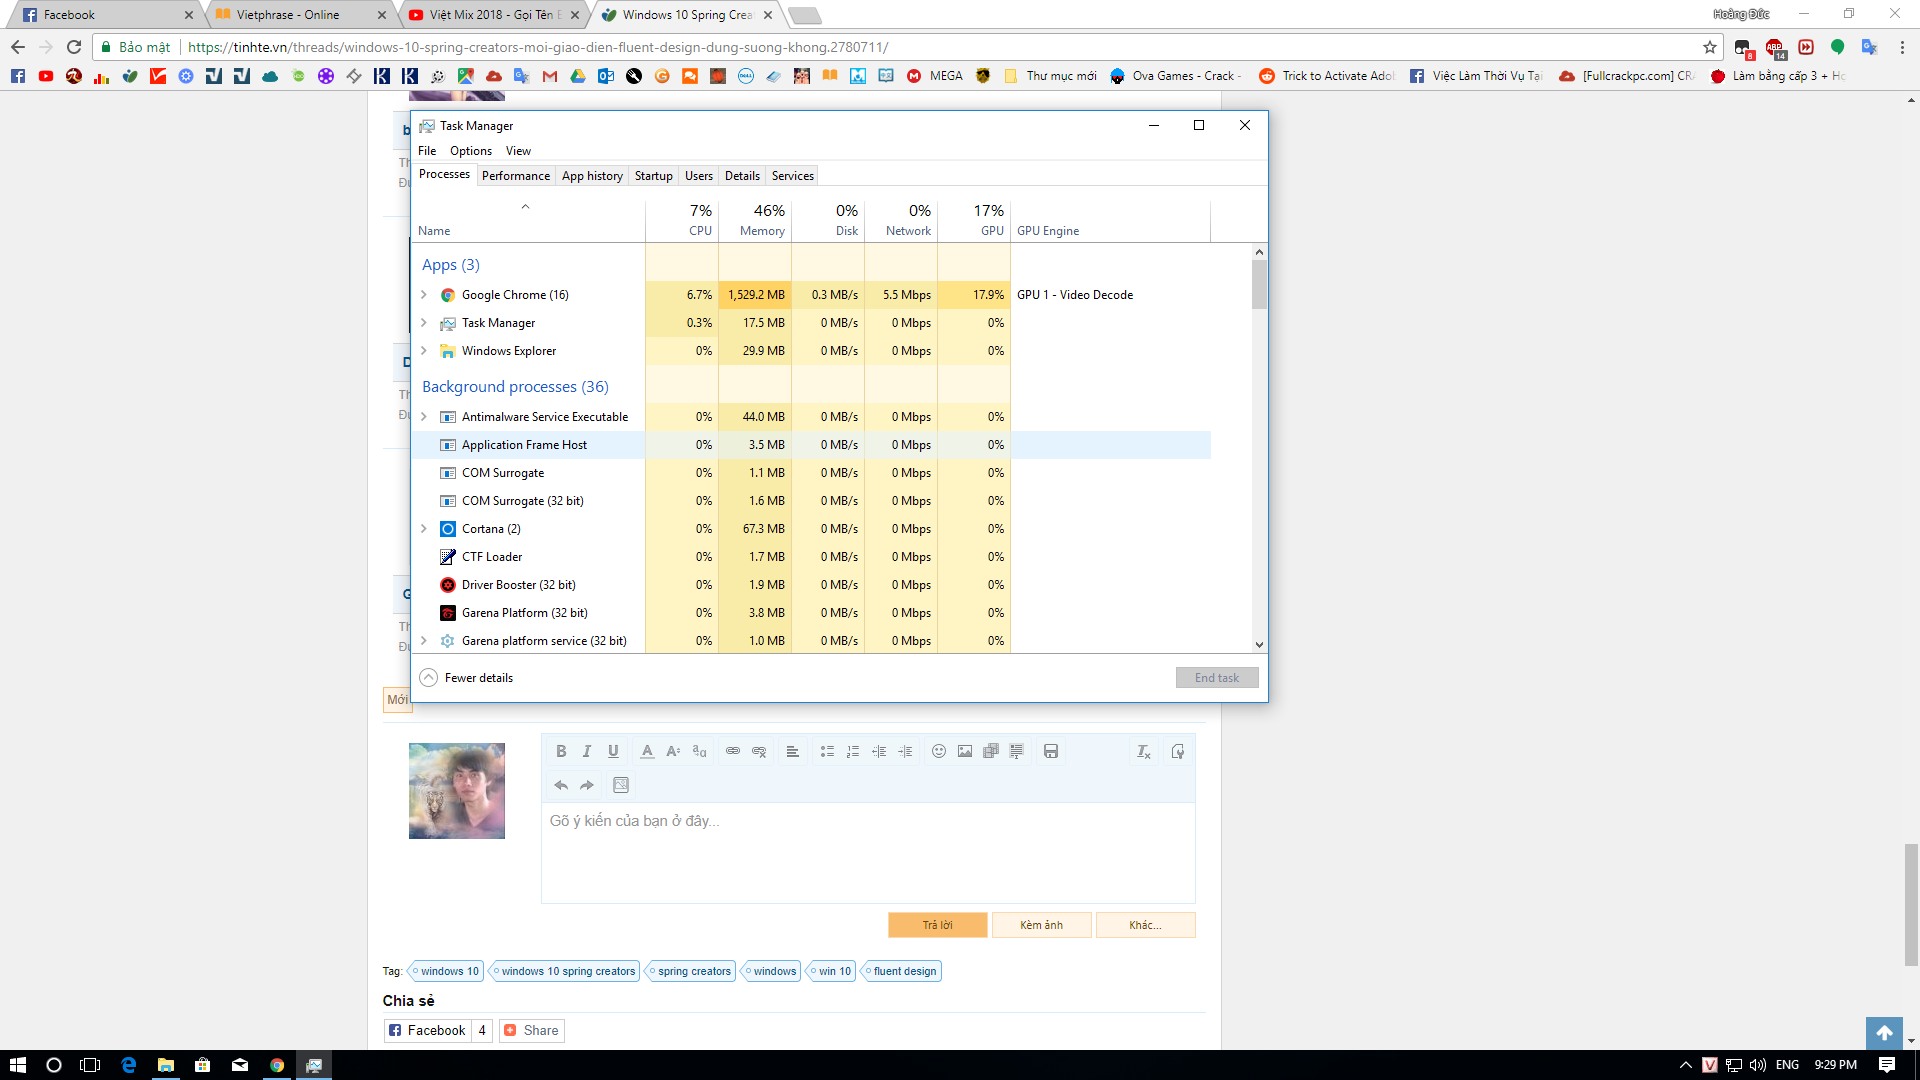Collapse Task Manager with Fewer details
Viewport: 1920px width, 1080px height.
[x=466, y=678]
